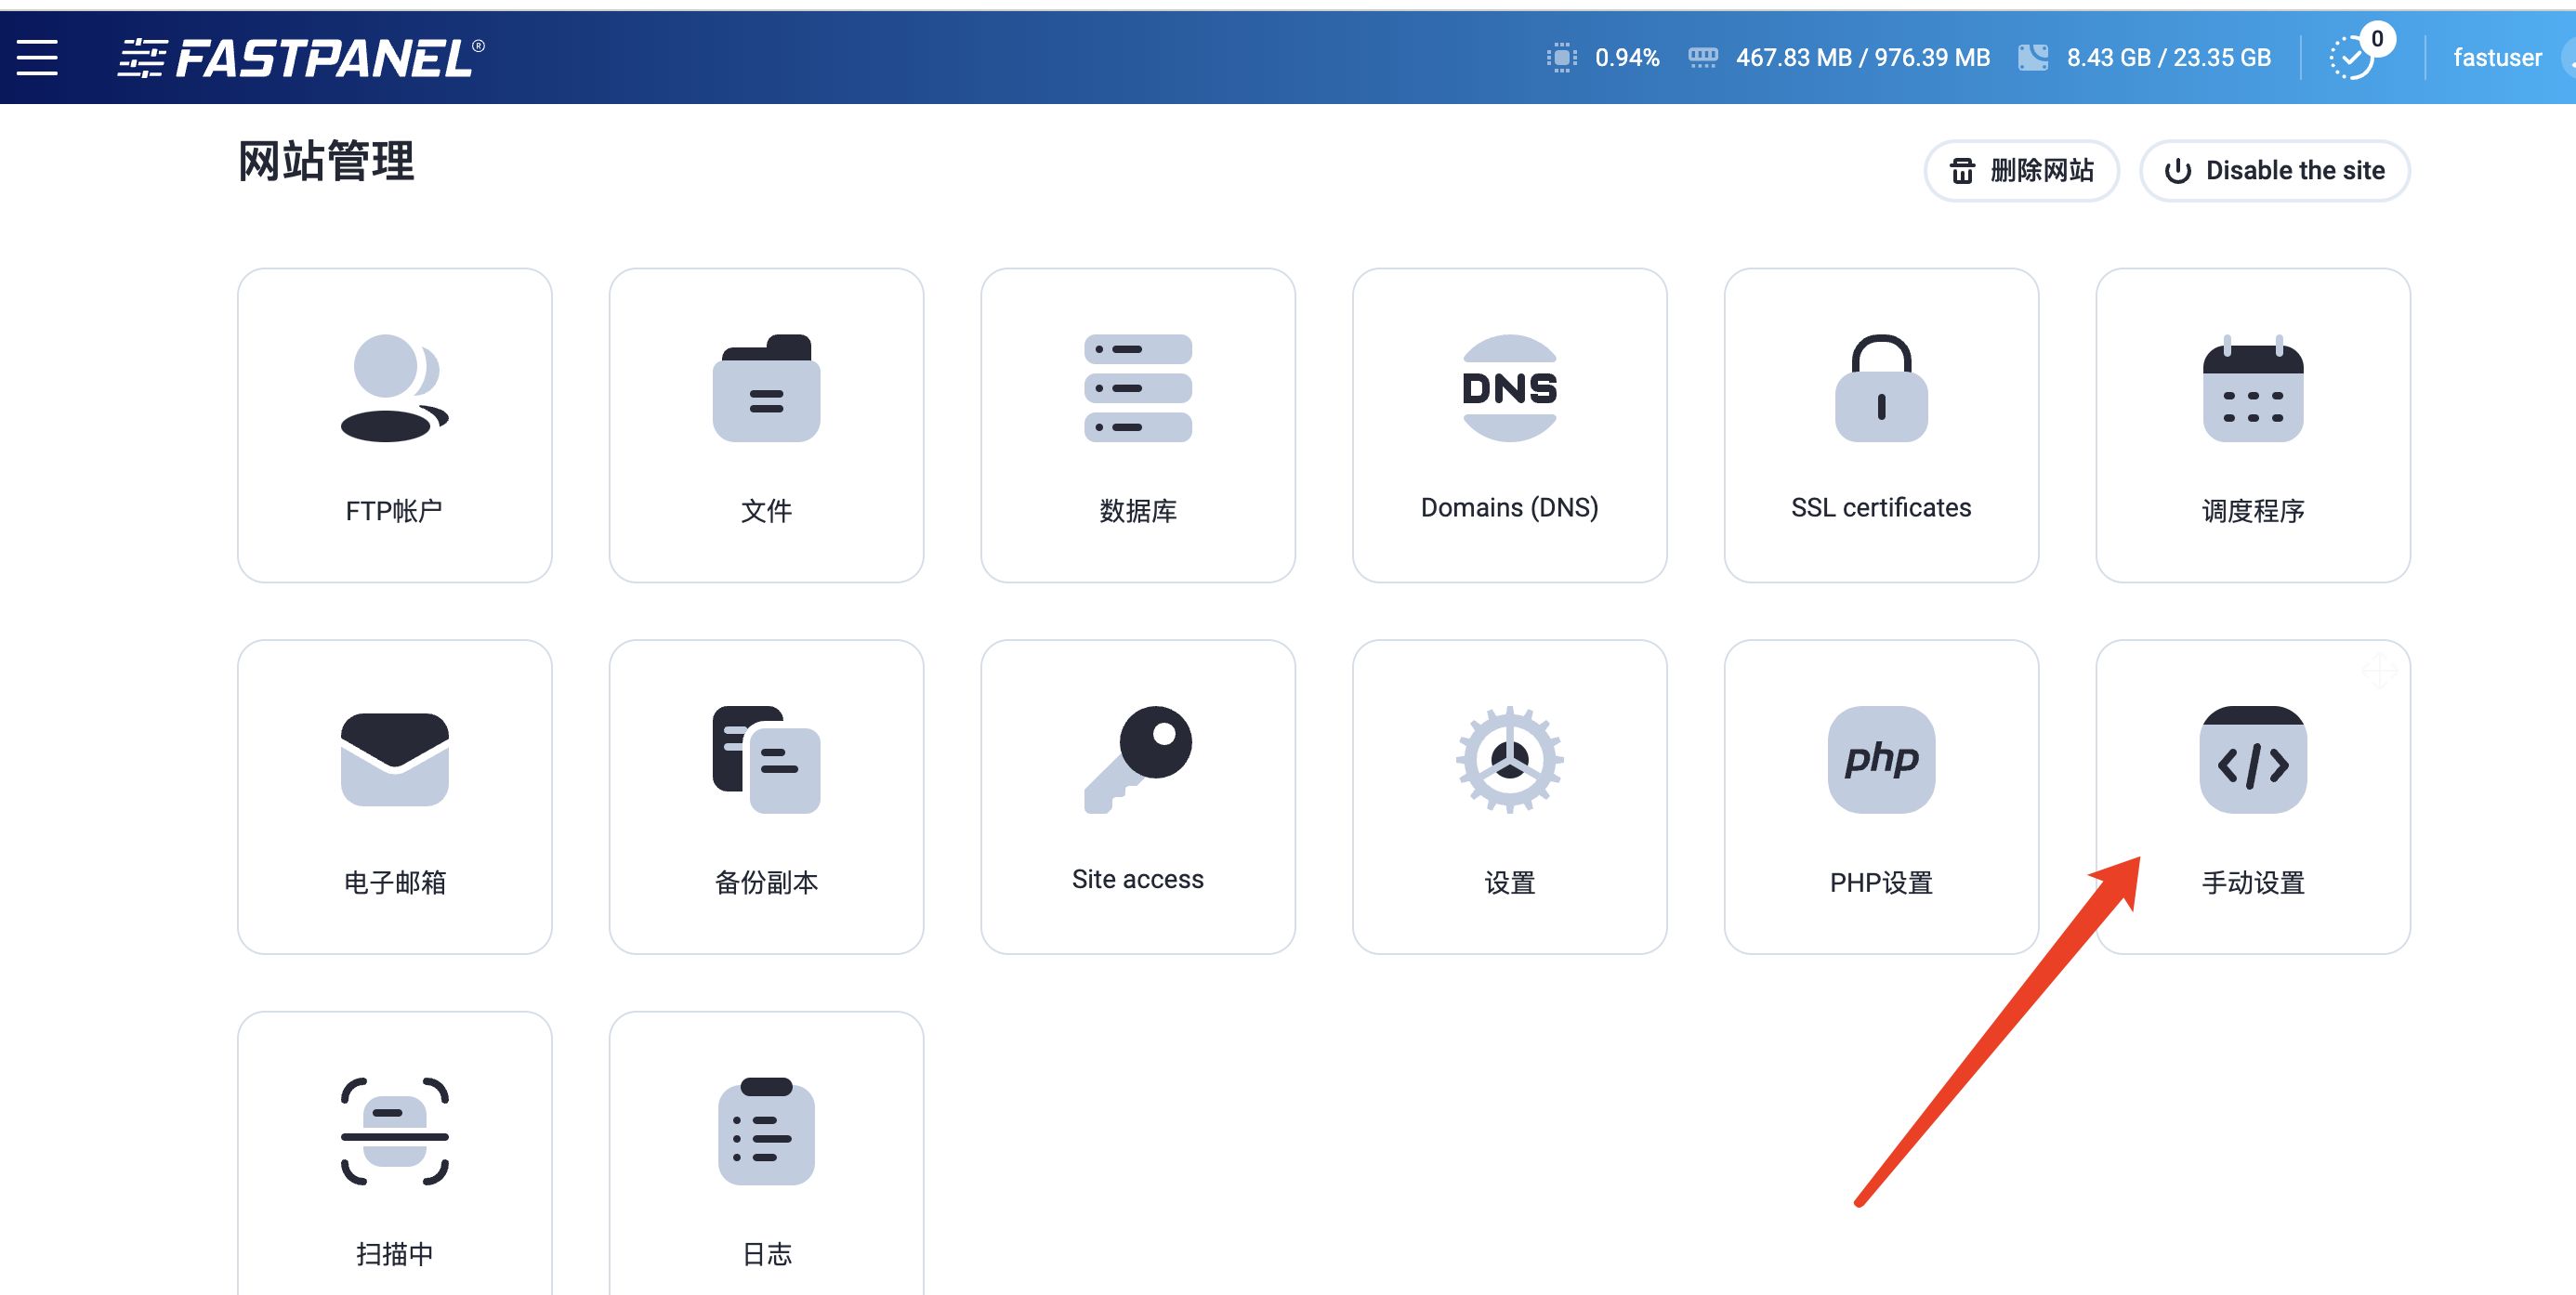Click the fastuser account name
2576x1295 pixels.
[x=2497, y=57]
